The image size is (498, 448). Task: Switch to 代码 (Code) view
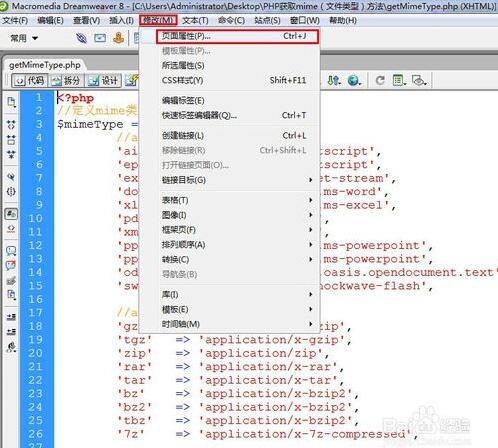30,80
